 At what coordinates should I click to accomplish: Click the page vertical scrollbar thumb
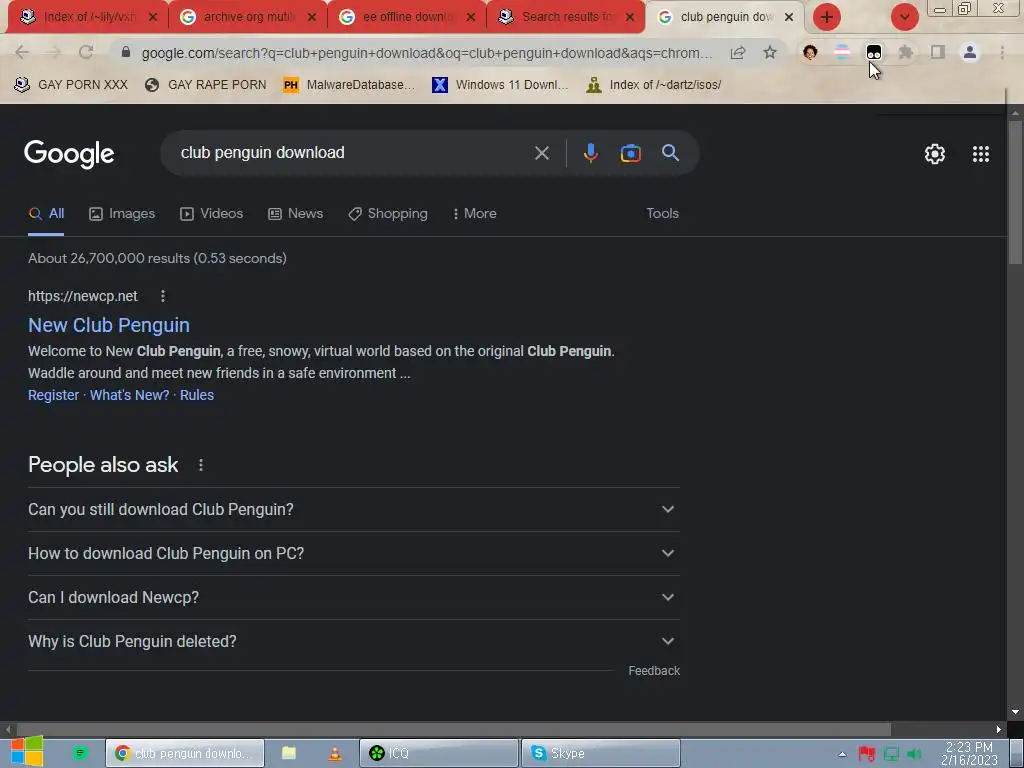coord(1015,192)
